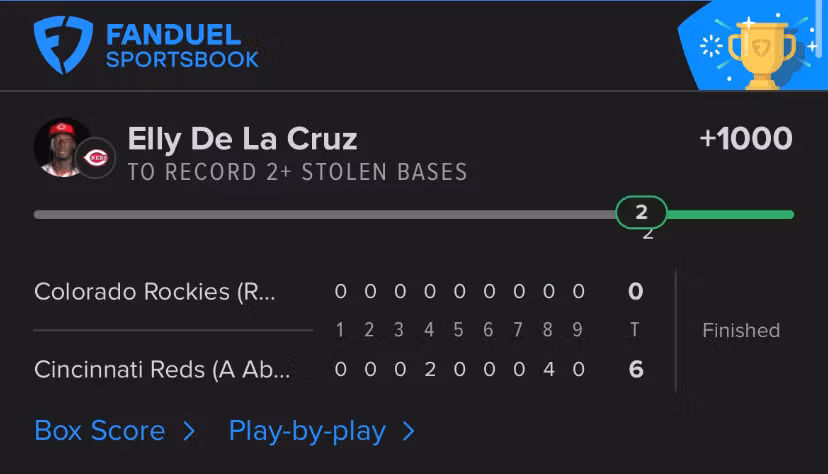Select the +1000 odds value
The image size is (828, 474).
coord(746,139)
